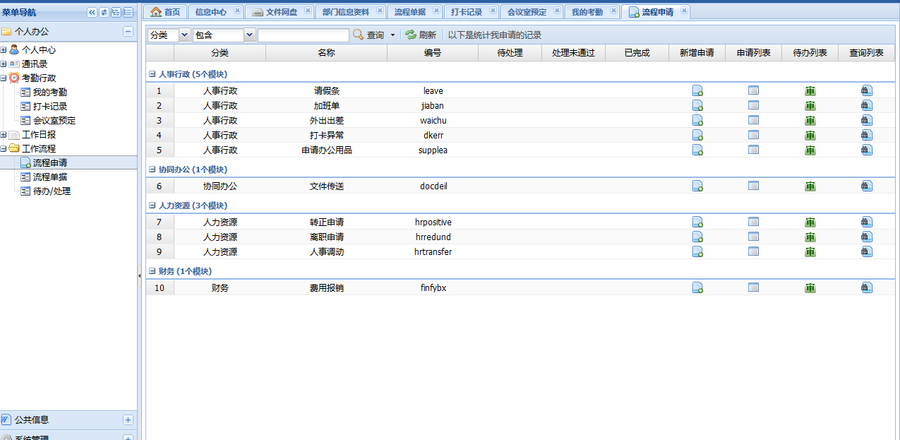This screenshot has height=440, width=900.
Task: Open pending list icon for dkerr row
Action: 810,135
